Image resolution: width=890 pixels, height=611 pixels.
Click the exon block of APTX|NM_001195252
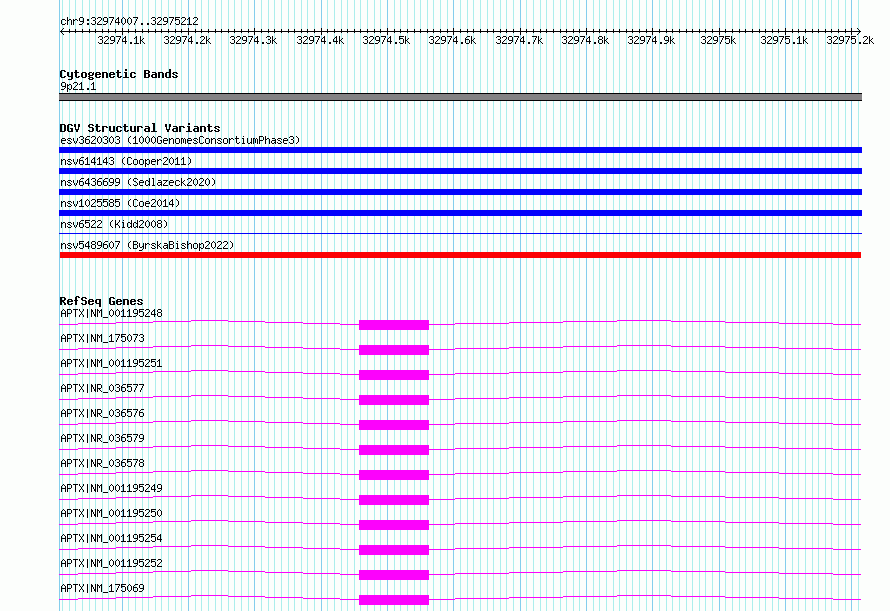(394, 575)
